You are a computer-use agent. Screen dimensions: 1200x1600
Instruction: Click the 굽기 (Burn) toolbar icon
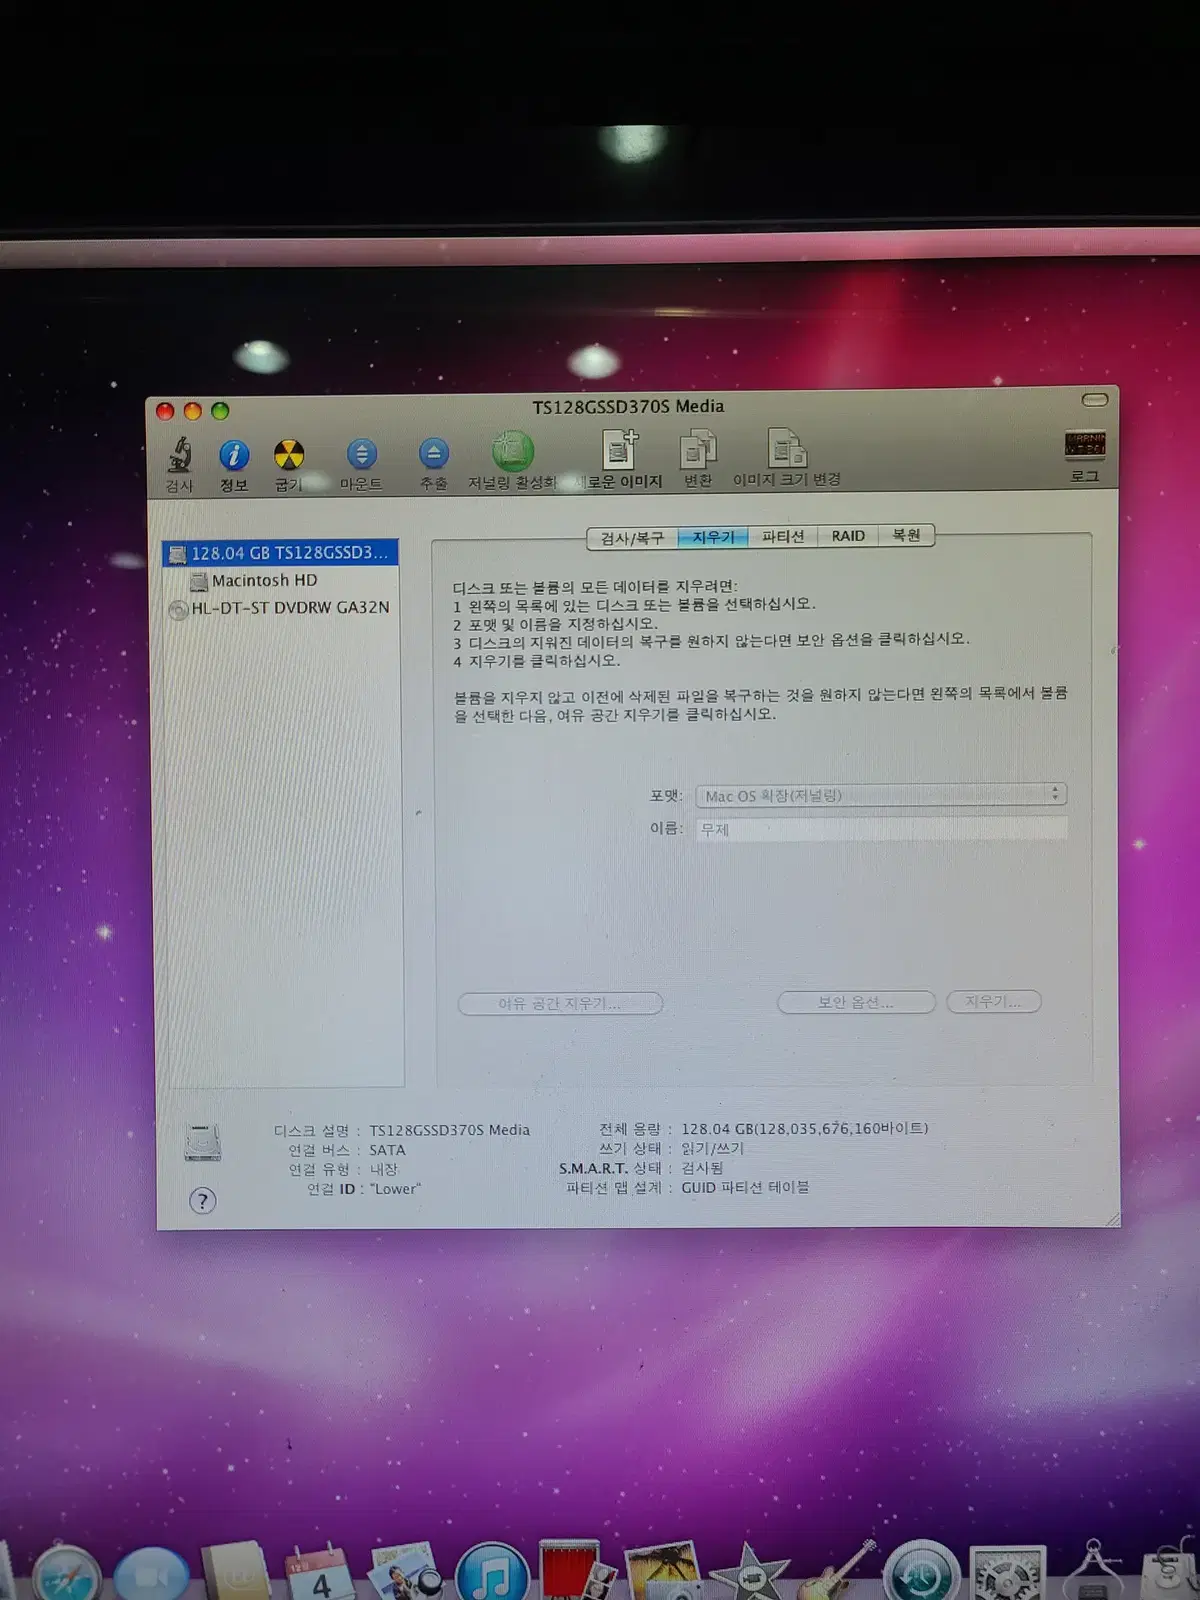pyautogui.click(x=289, y=456)
